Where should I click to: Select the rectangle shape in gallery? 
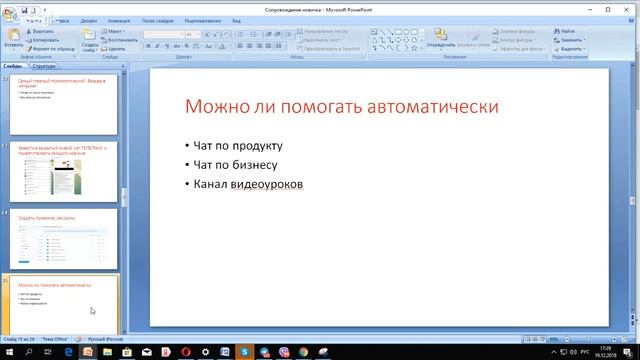[x=398, y=32]
